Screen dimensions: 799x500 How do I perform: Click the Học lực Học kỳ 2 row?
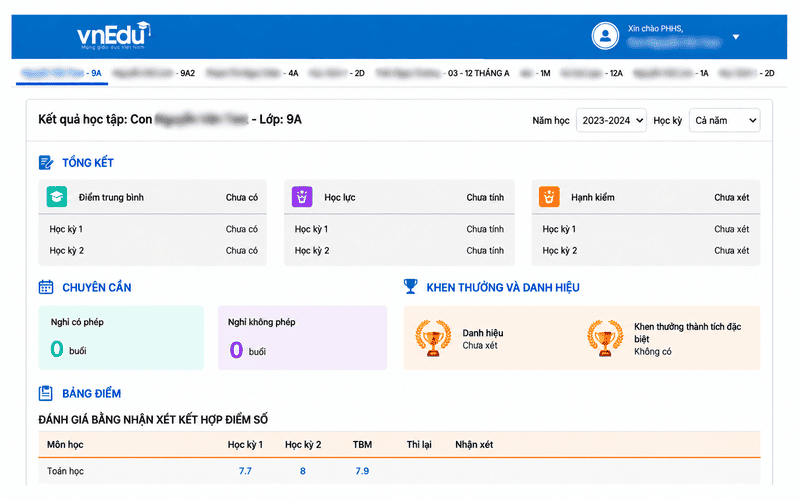(x=399, y=251)
